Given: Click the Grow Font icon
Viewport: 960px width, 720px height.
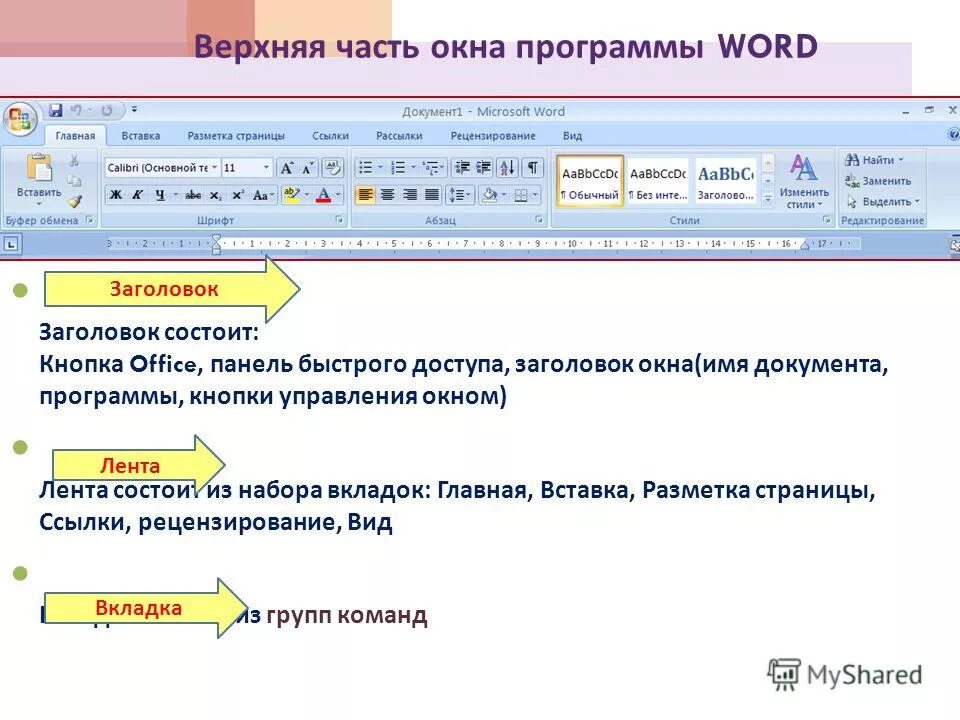Looking at the screenshot, I should [x=287, y=166].
